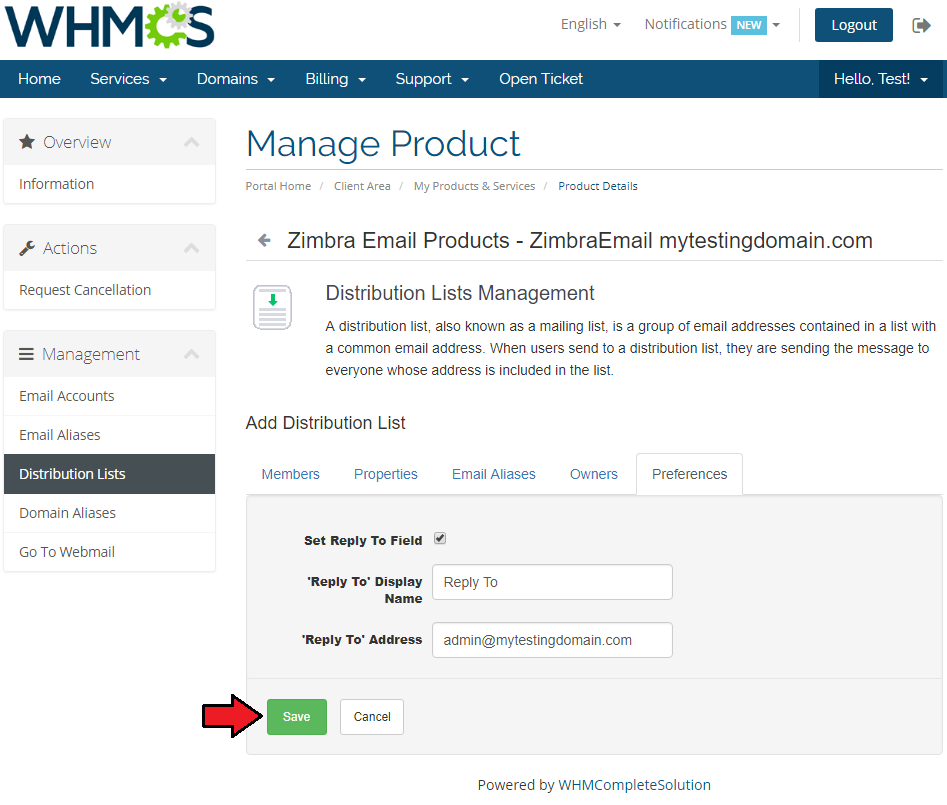The width and height of the screenshot is (947, 805).
Task: Click the back arrow next to Zimbra Email Products
Action: pos(264,240)
